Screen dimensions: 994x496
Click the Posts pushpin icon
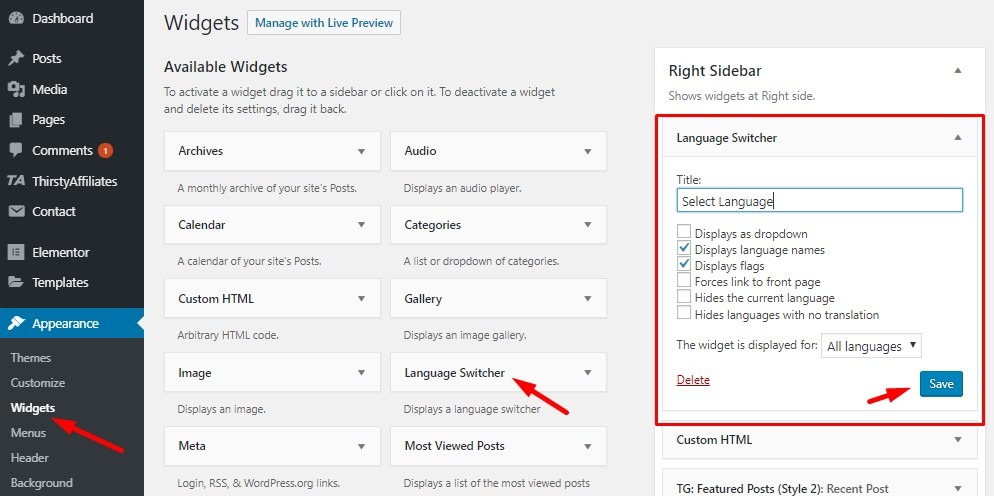point(16,59)
